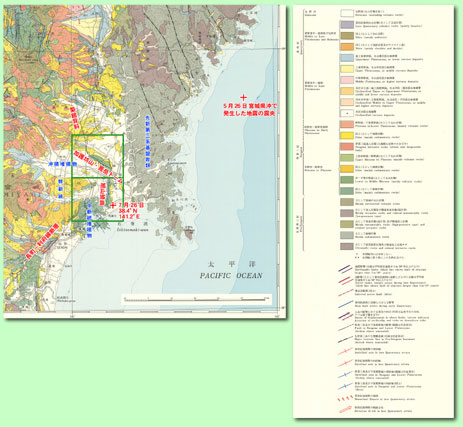Select the white Holocene legend swatch
The image size is (463, 427).
(347, 13)
